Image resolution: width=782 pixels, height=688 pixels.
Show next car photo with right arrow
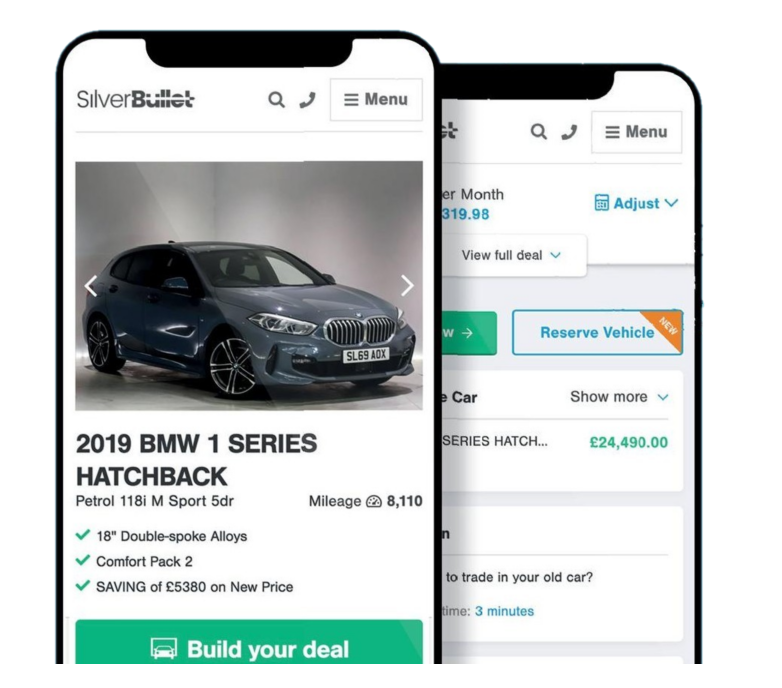[407, 286]
